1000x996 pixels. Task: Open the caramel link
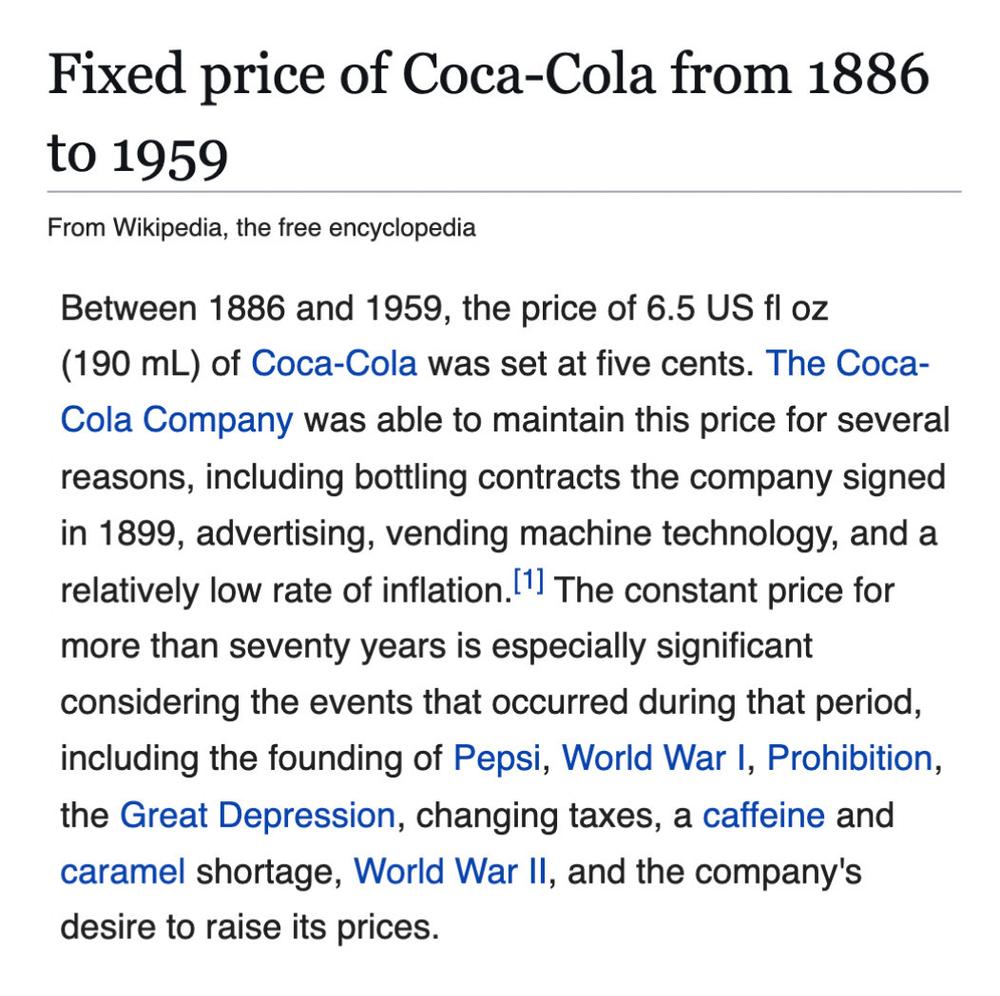[122, 872]
